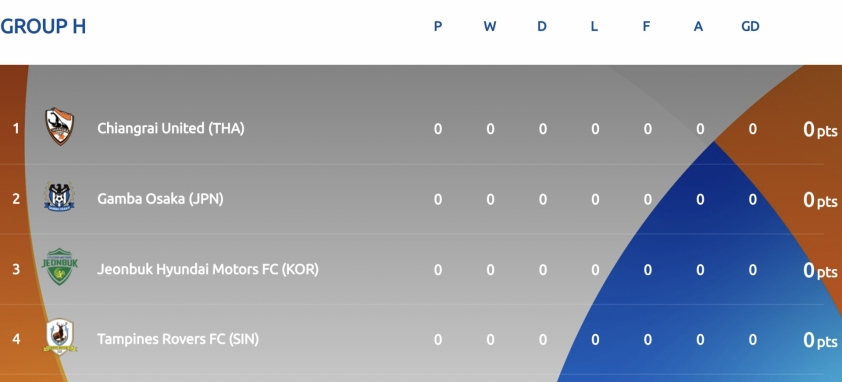Image resolution: width=842 pixels, height=382 pixels.
Task: Click the GROUP H heading
Action: tap(43, 26)
